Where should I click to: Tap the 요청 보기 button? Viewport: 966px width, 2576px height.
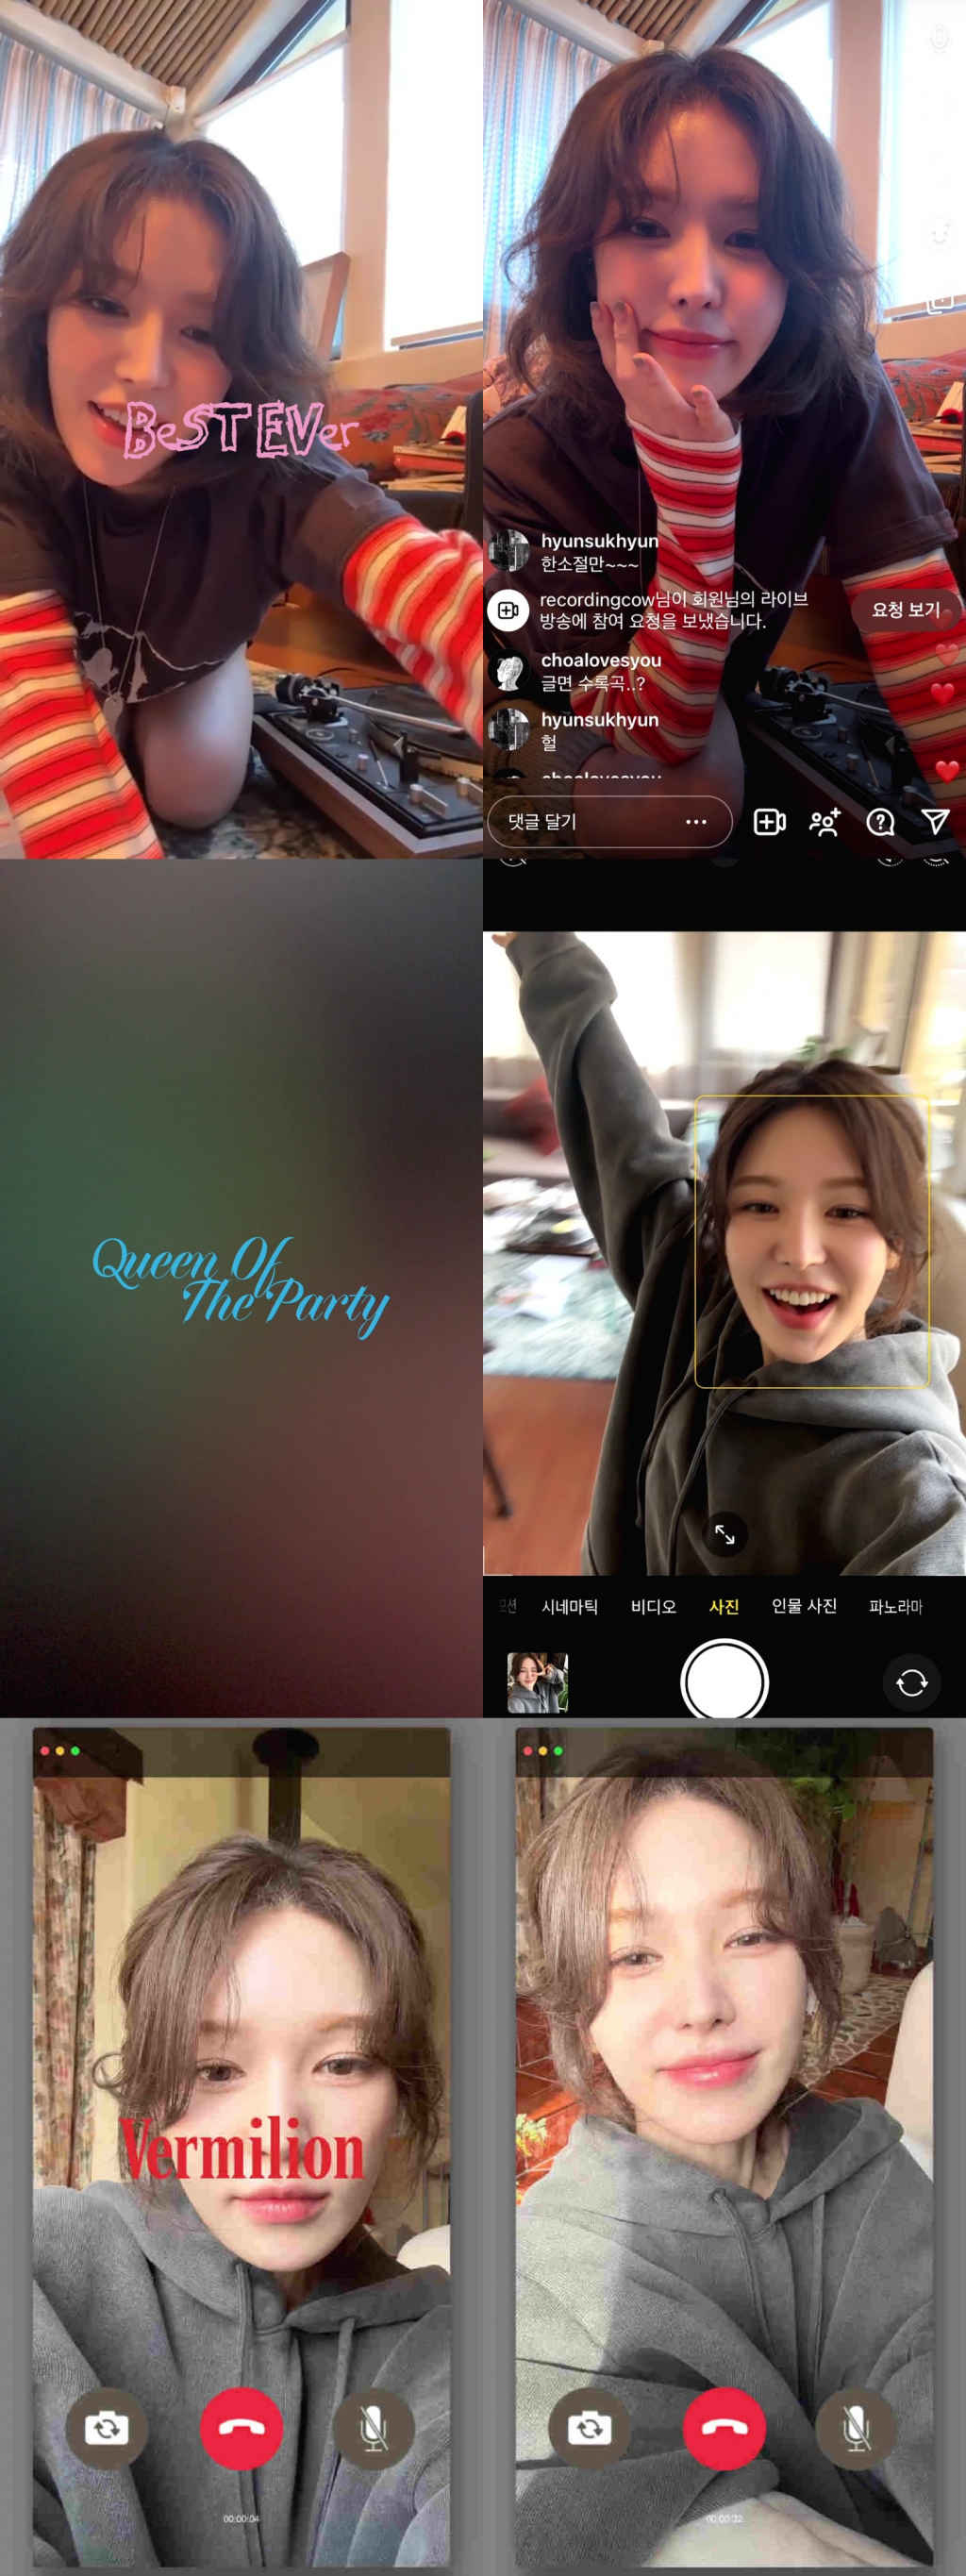click(x=905, y=610)
